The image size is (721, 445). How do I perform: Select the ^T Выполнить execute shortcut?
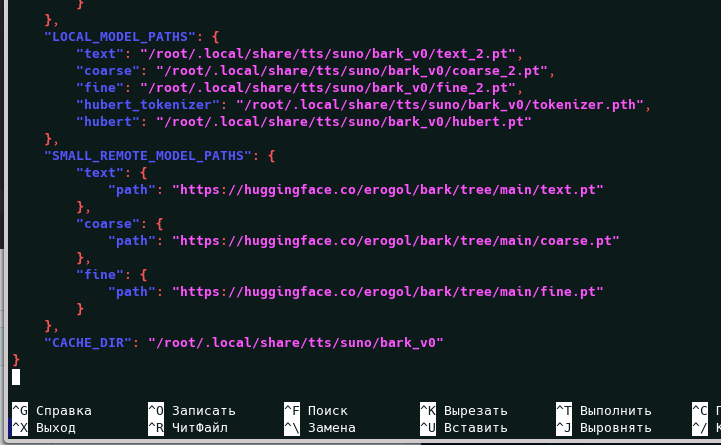pos(603,411)
